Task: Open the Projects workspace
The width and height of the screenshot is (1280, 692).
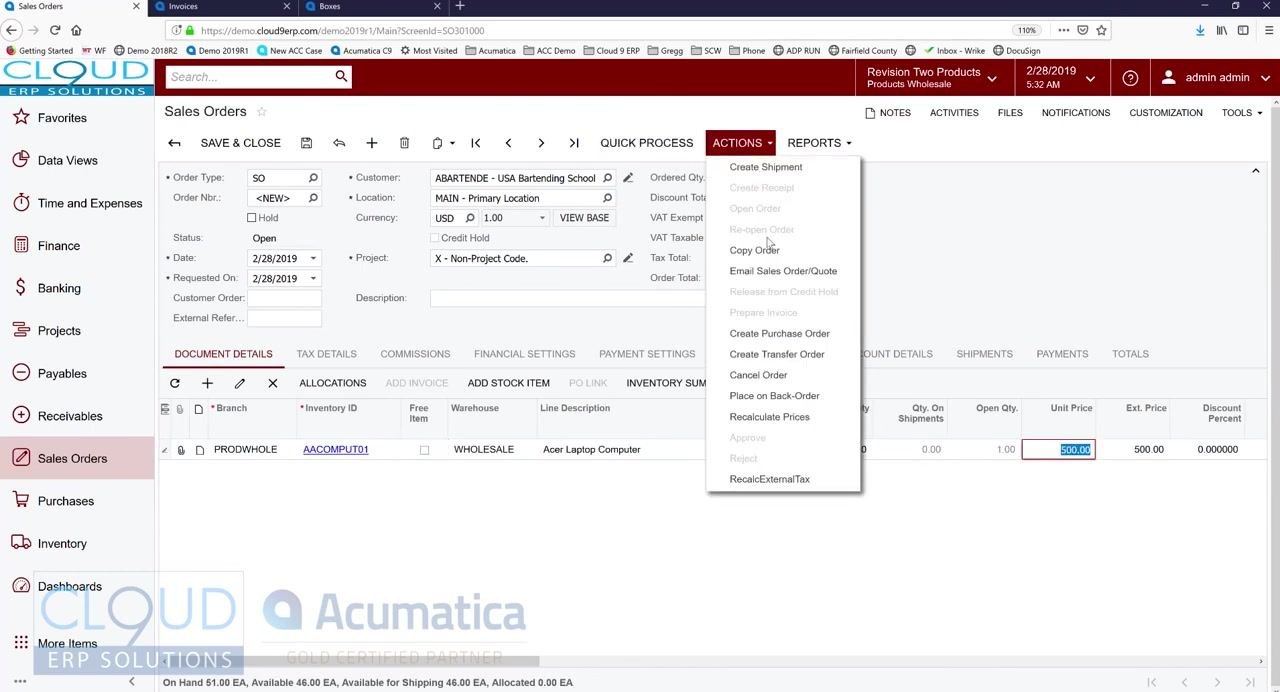Action: coord(59,331)
